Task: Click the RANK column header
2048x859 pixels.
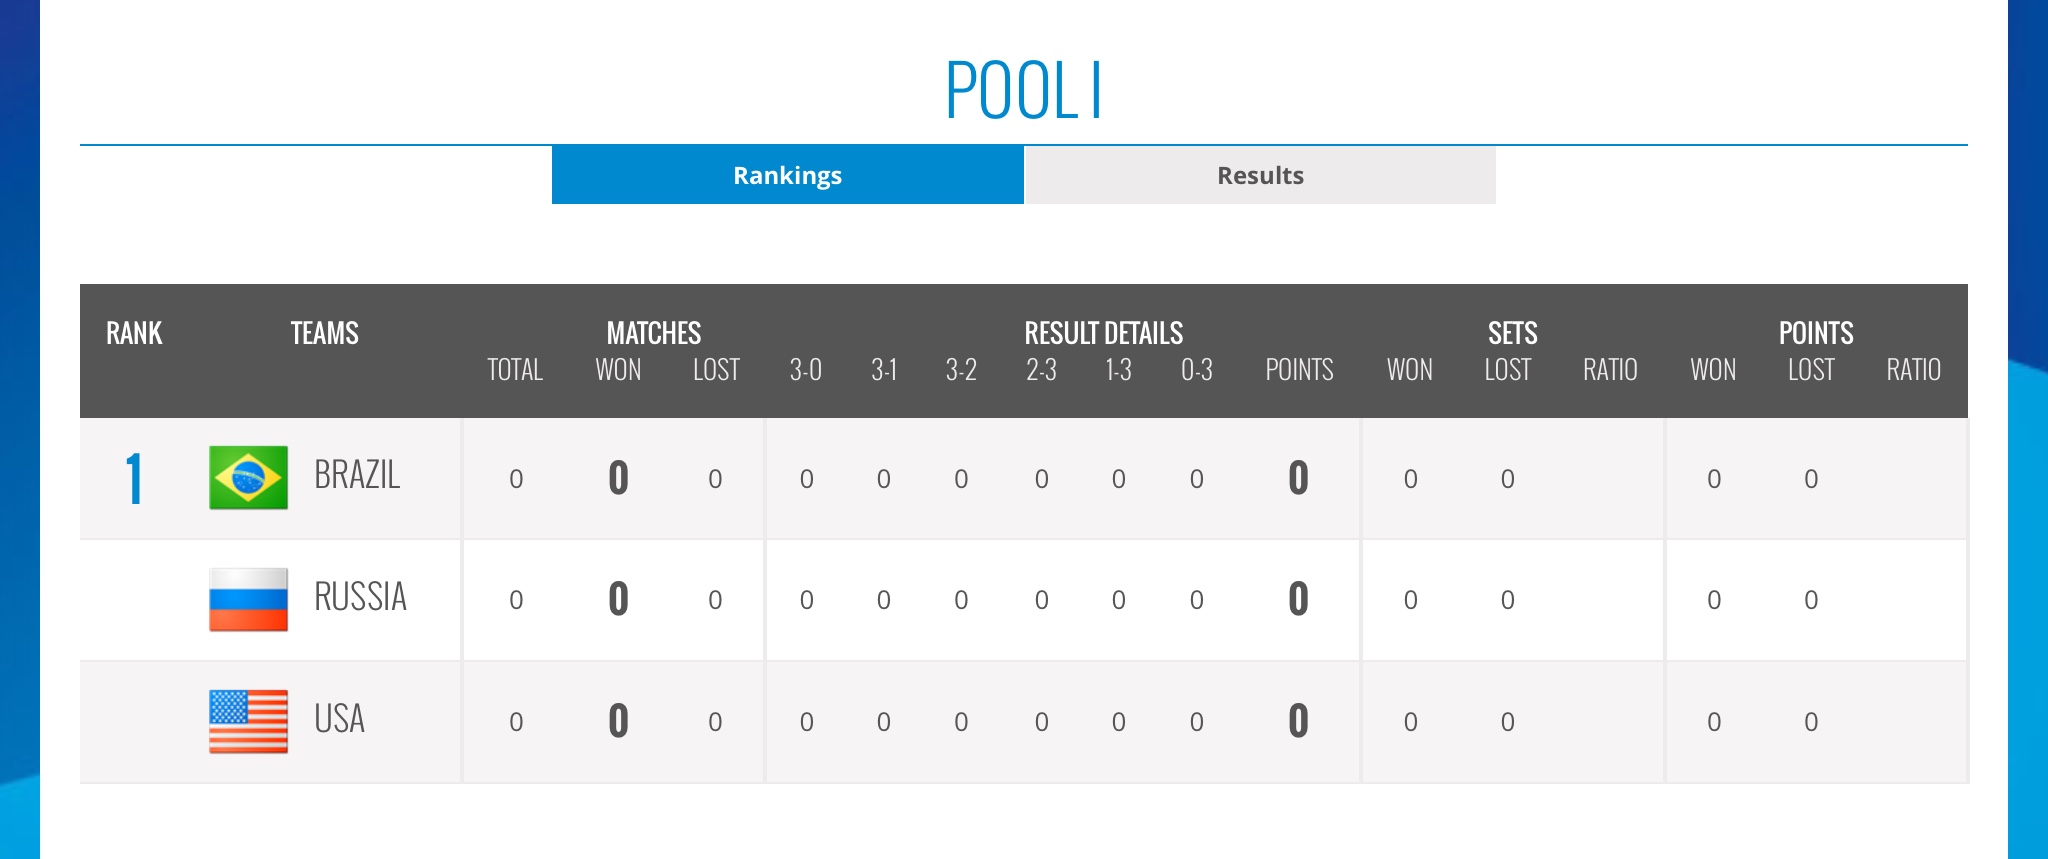Action: tap(134, 333)
